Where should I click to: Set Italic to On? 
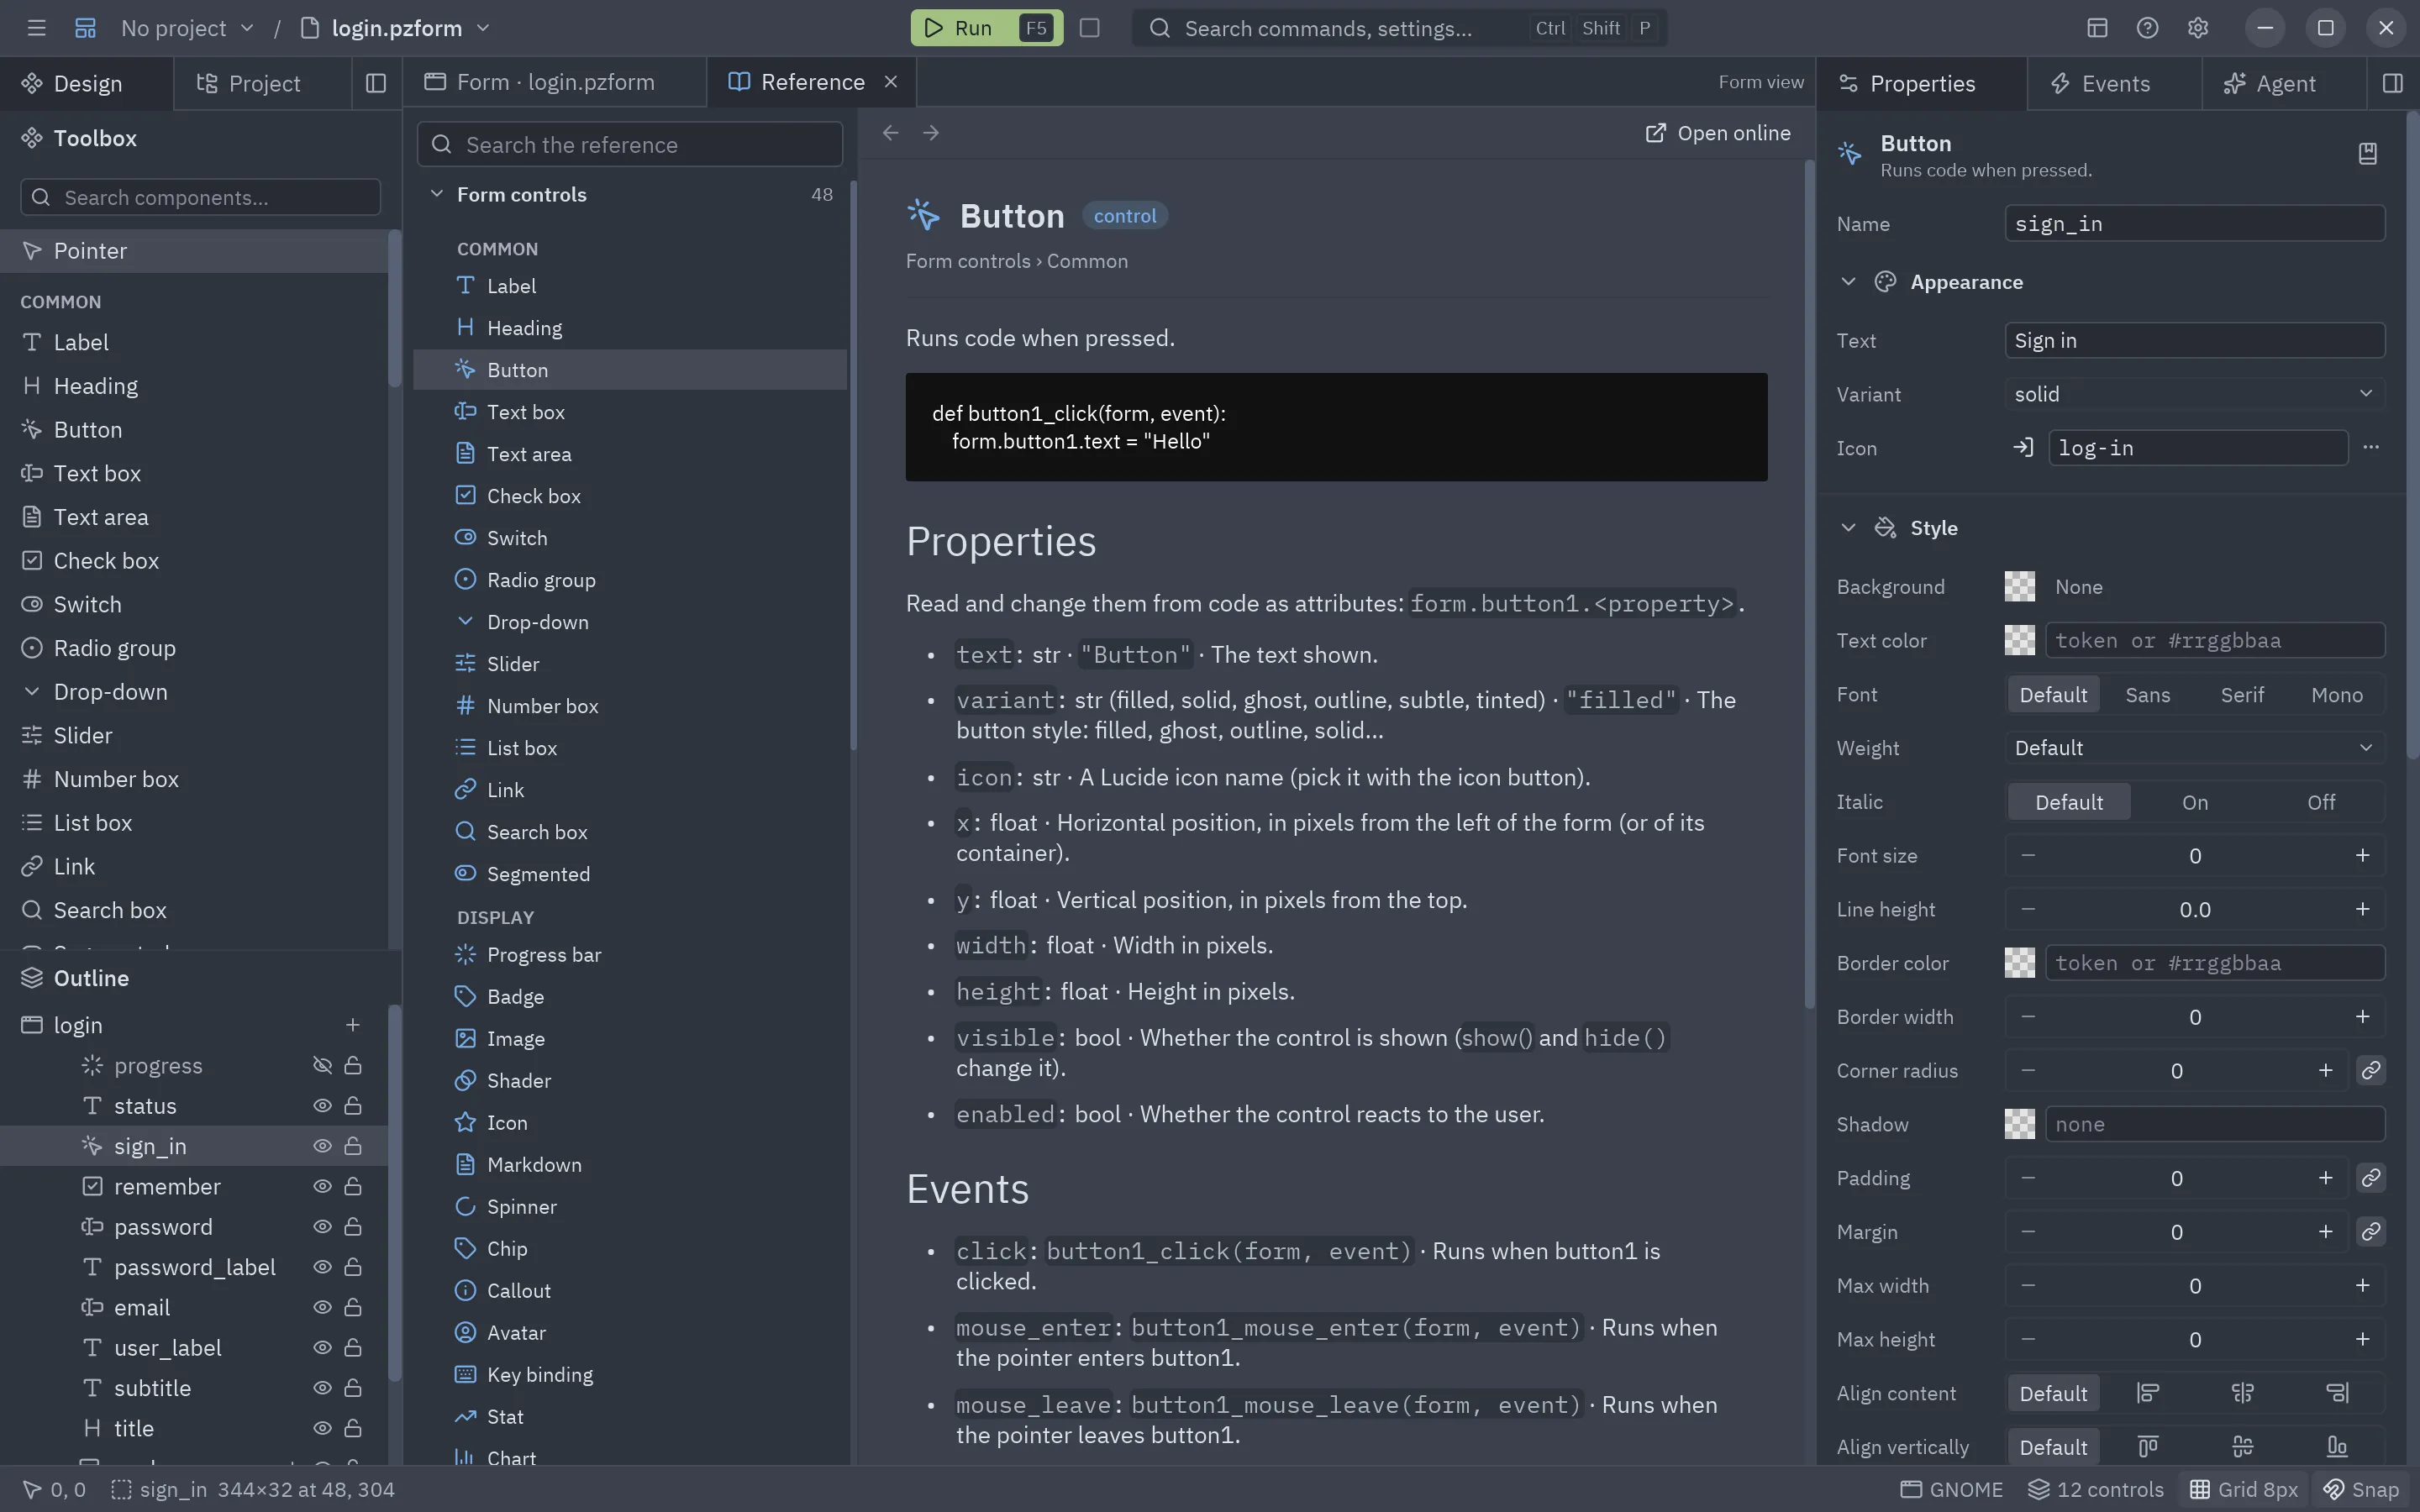tap(2195, 803)
